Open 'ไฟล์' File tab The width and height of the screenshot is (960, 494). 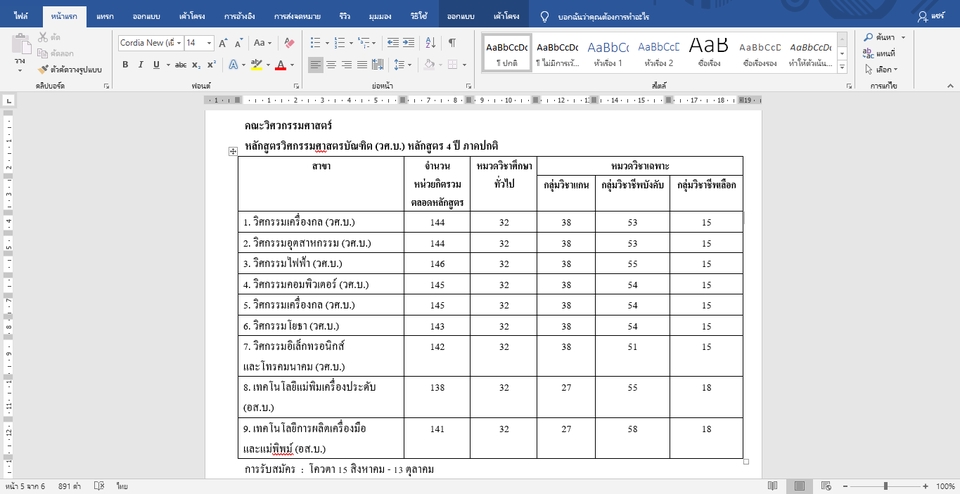pos(21,17)
